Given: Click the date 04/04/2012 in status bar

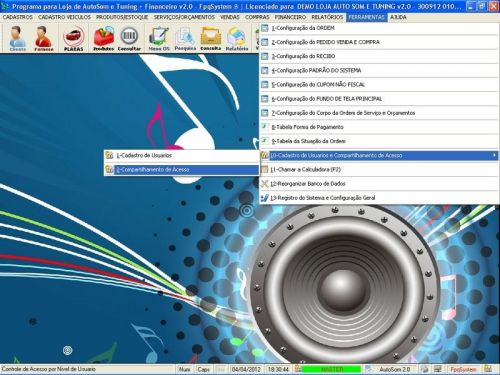Looking at the screenshot, I should pos(246,369).
